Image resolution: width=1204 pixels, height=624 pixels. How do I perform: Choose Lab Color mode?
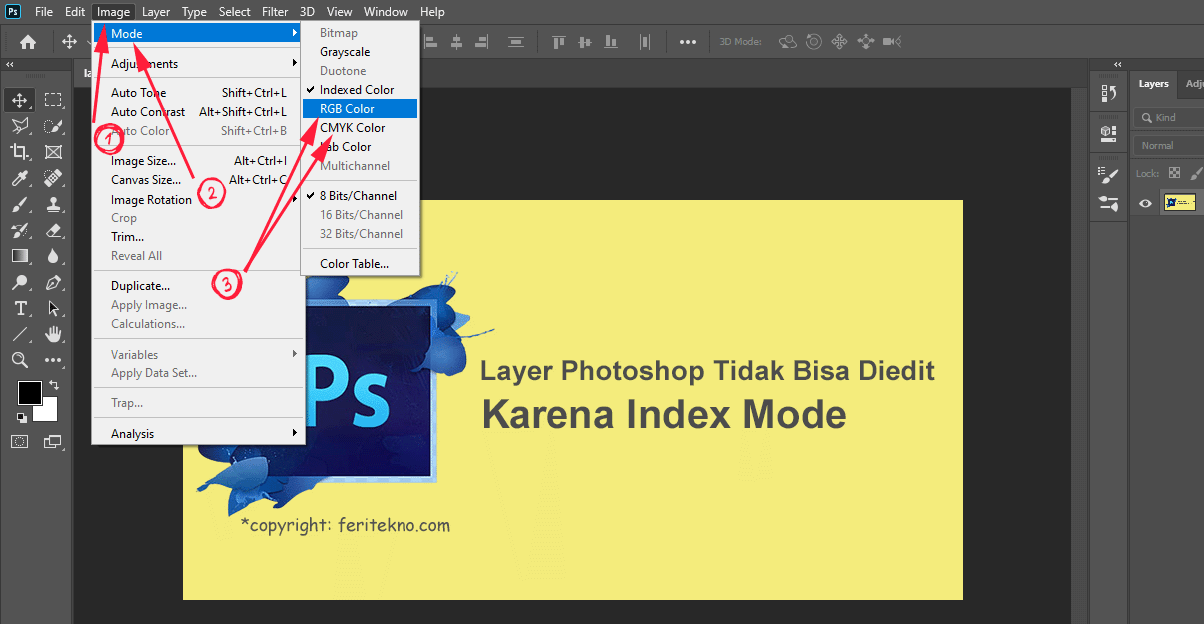pyautogui.click(x=345, y=147)
